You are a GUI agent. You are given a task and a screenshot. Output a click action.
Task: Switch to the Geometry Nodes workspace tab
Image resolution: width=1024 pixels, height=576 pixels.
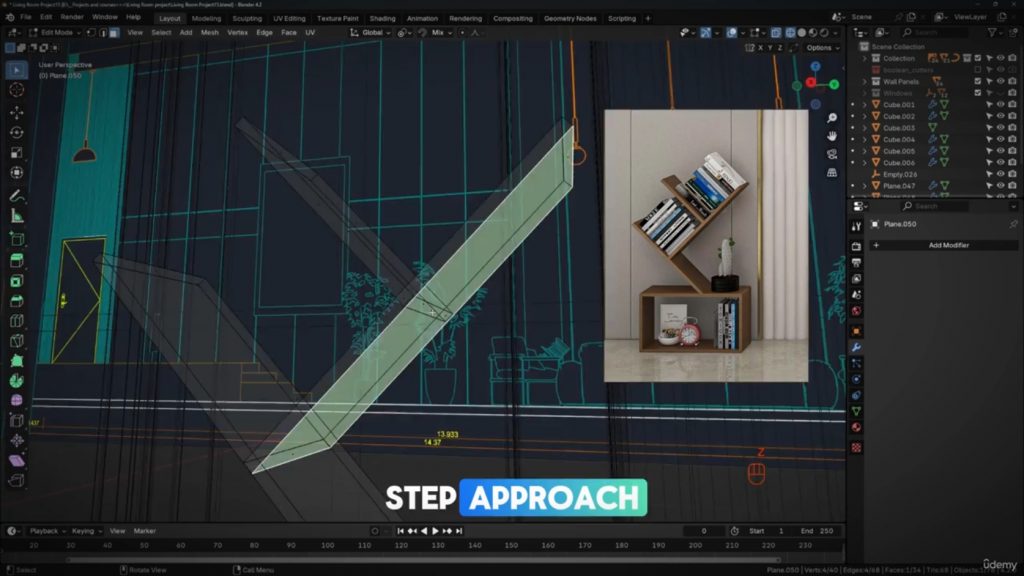[570, 18]
